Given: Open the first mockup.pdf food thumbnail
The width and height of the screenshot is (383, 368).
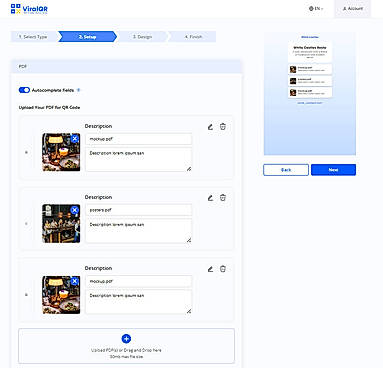Looking at the screenshot, I should pyautogui.click(x=61, y=152).
